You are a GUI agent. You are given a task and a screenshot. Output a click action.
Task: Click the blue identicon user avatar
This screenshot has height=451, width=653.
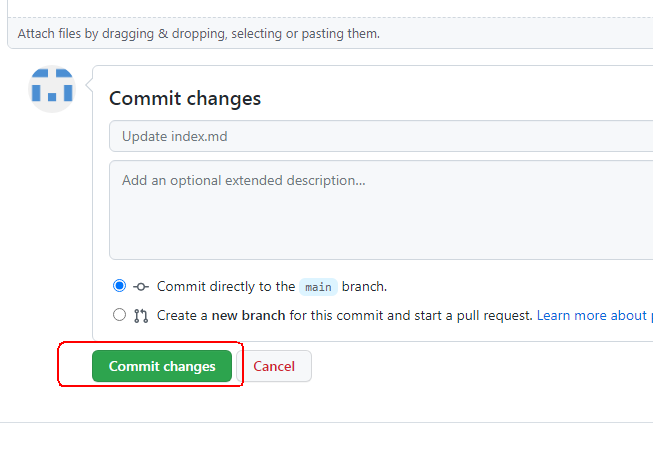point(52,89)
